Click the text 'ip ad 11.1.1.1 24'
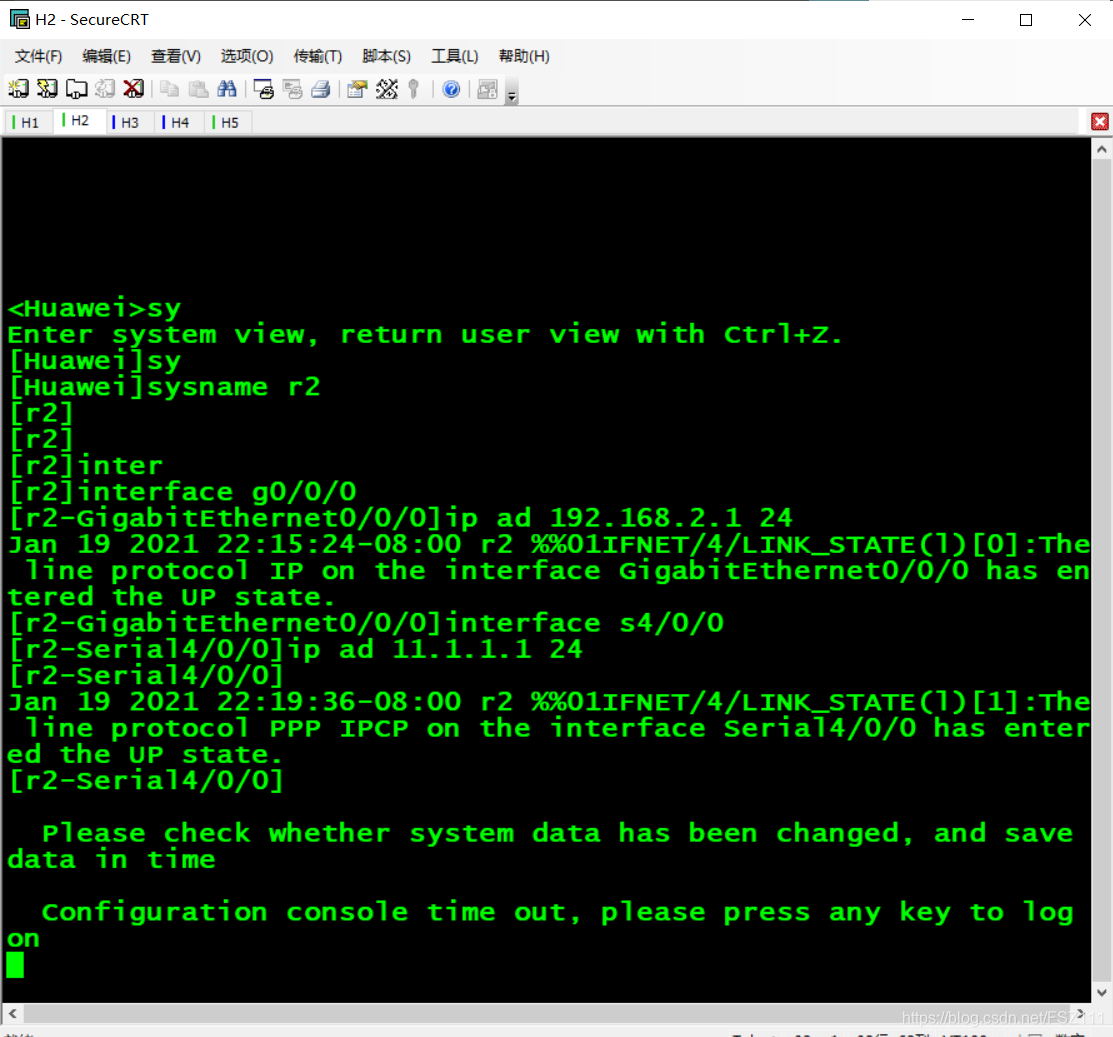Viewport: 1113px width, 1037px height. pyautogui.click(x=434, y=649)
